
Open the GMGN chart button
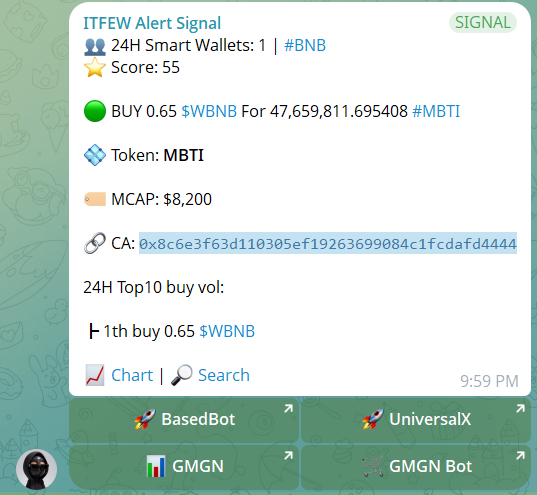pos(184,467)
